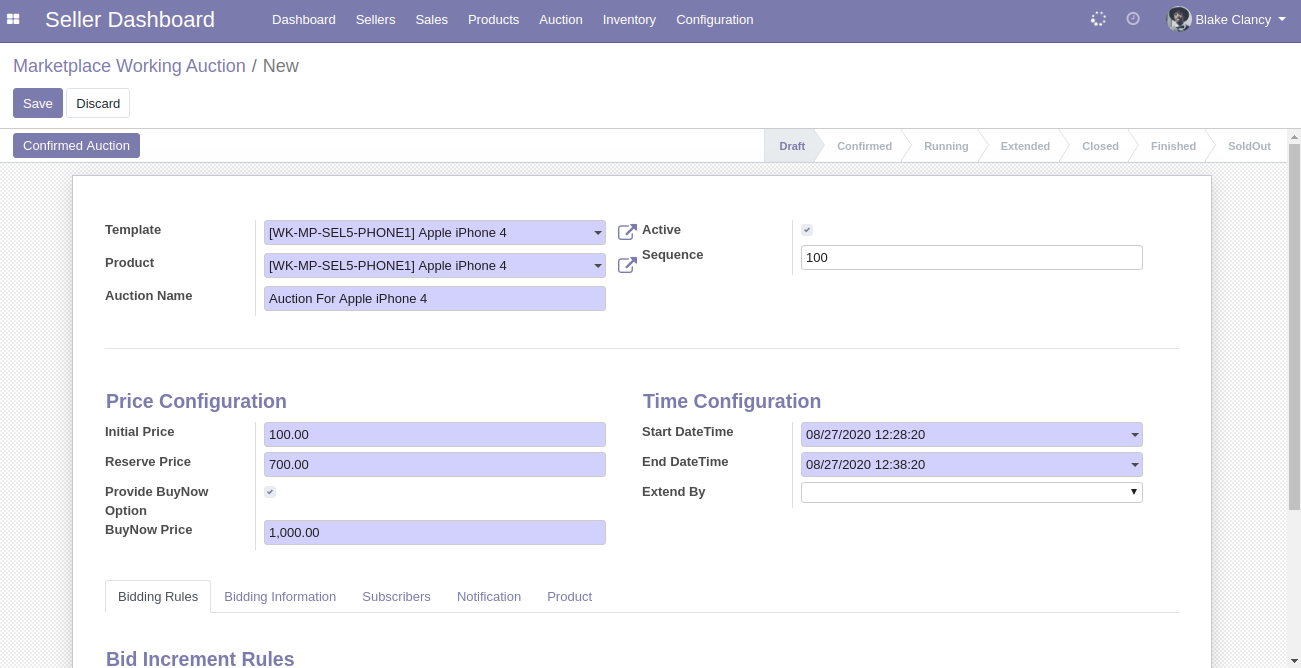Switch to the Subscribers tab
Viewport: 1301px width, 668px height.
(396, 597)
